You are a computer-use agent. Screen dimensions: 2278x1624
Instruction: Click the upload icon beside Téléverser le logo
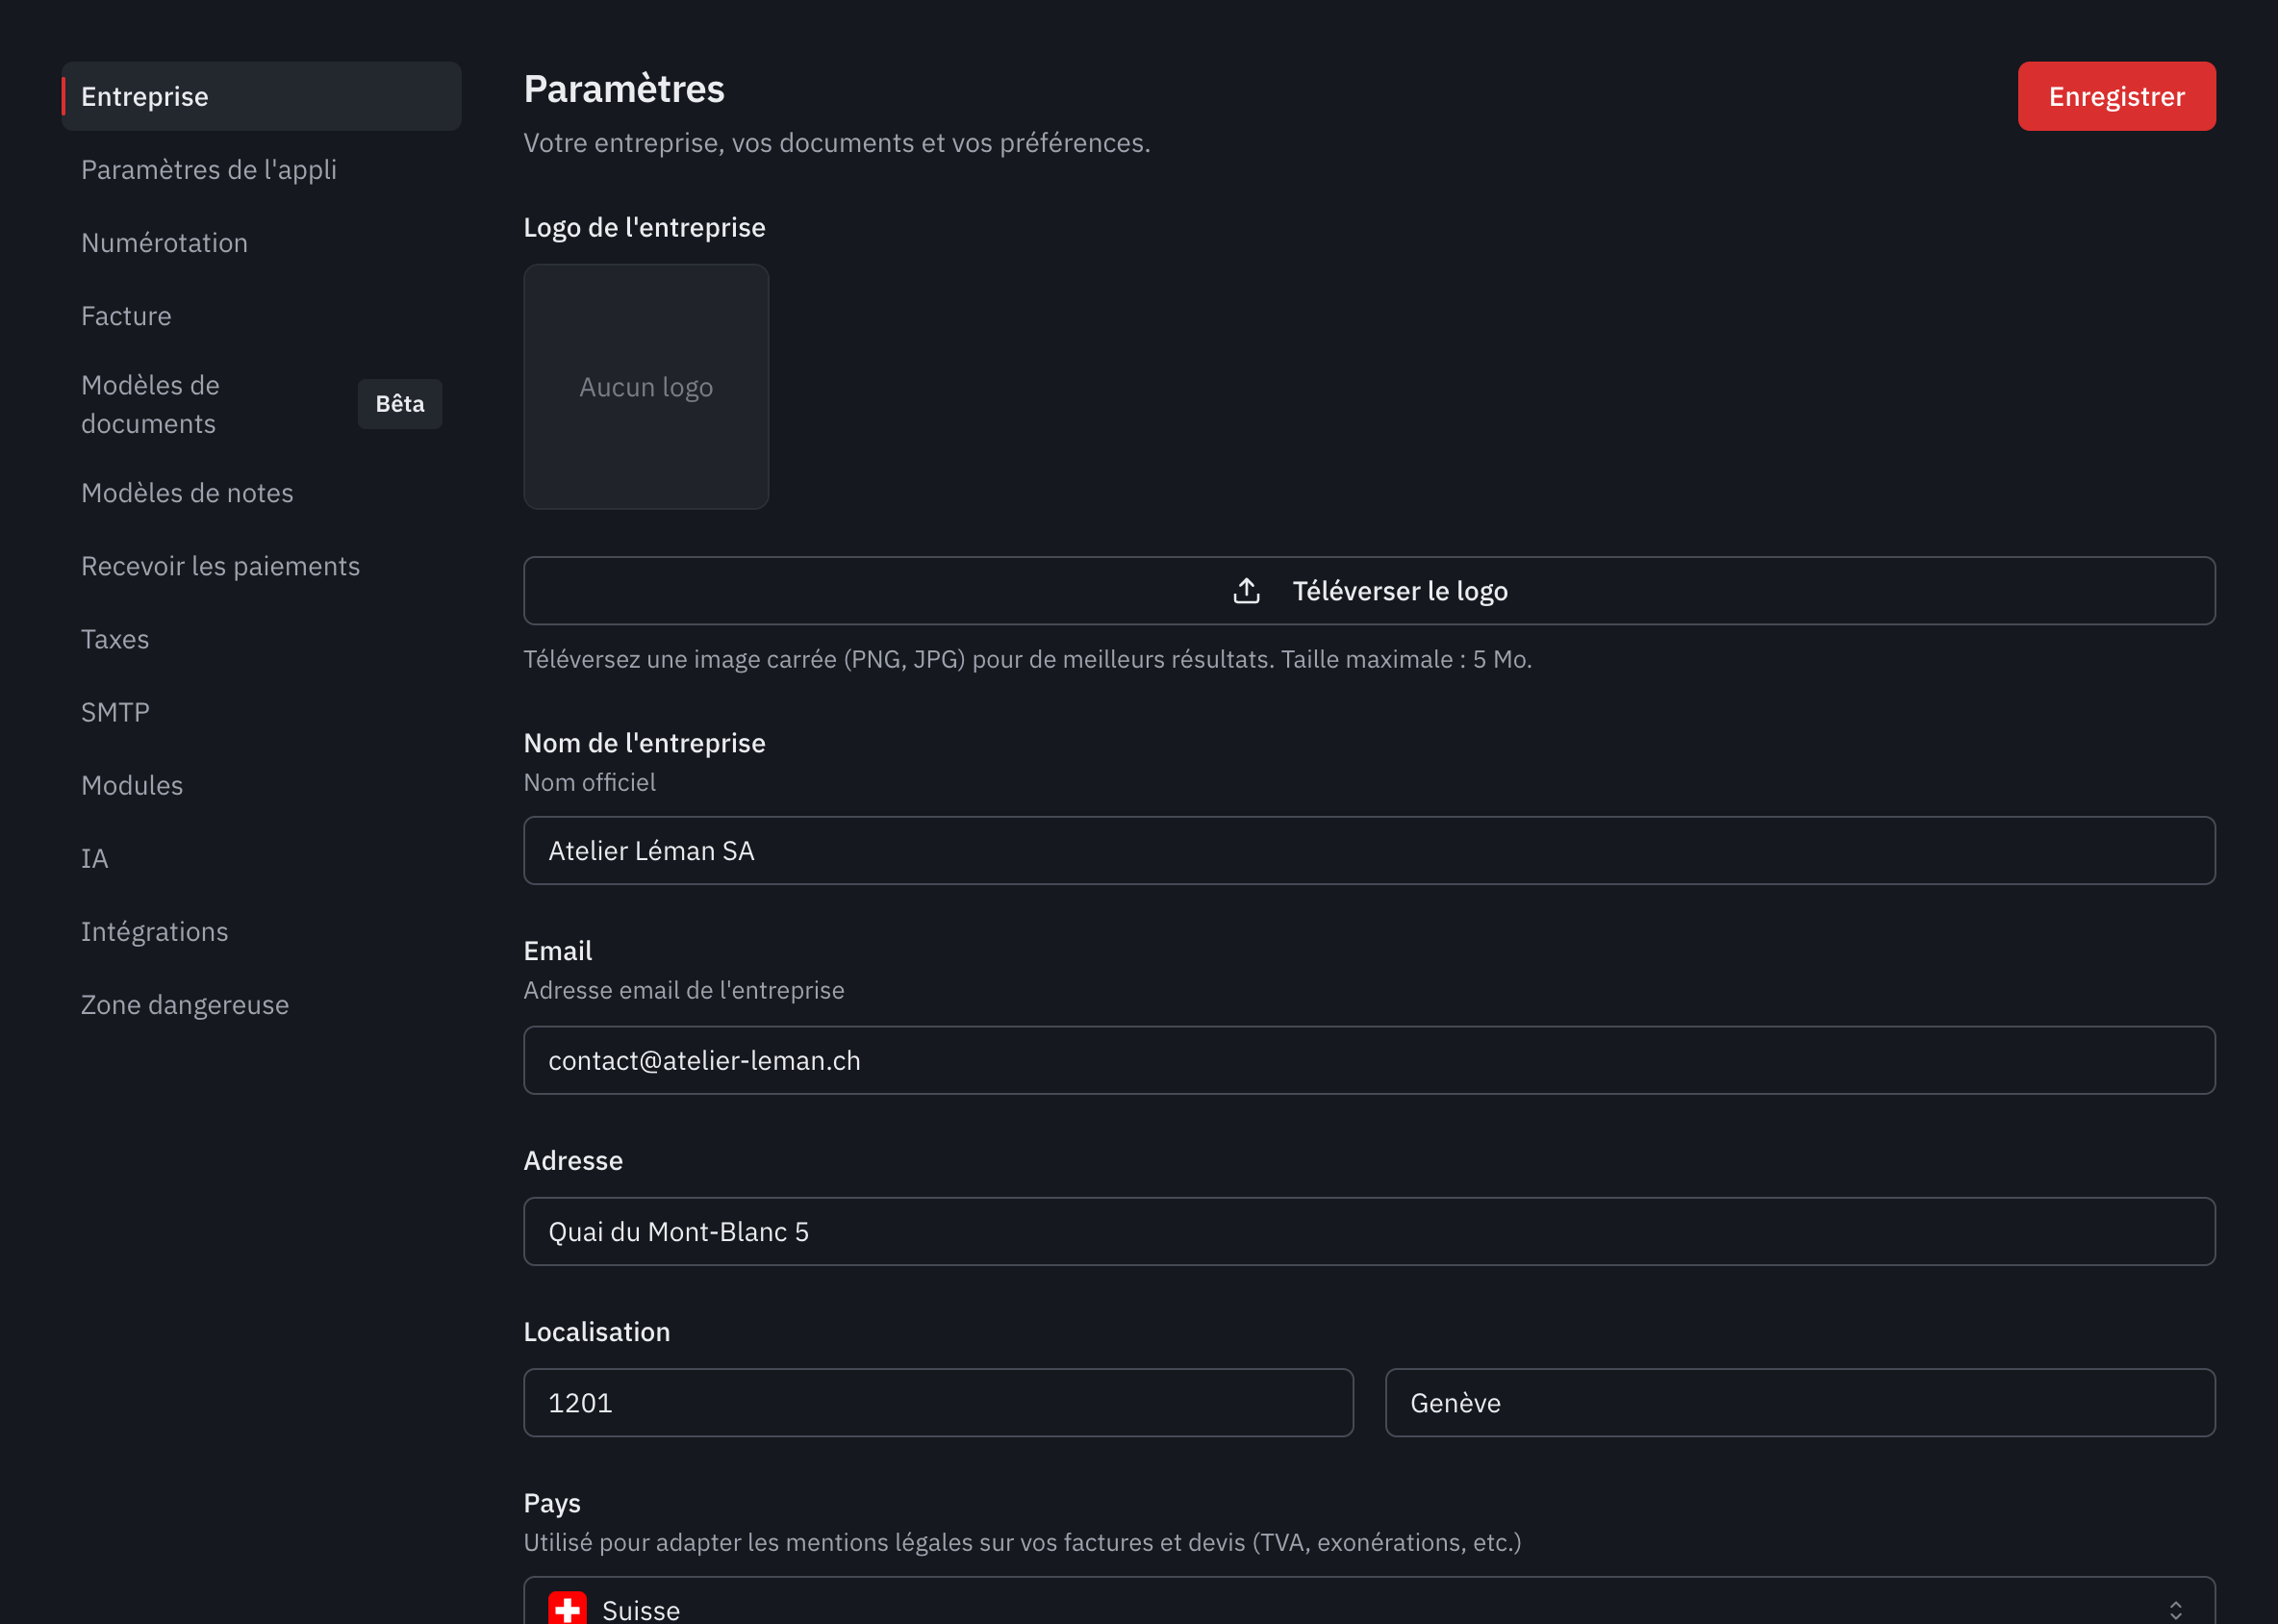(x=1246, y=591)
